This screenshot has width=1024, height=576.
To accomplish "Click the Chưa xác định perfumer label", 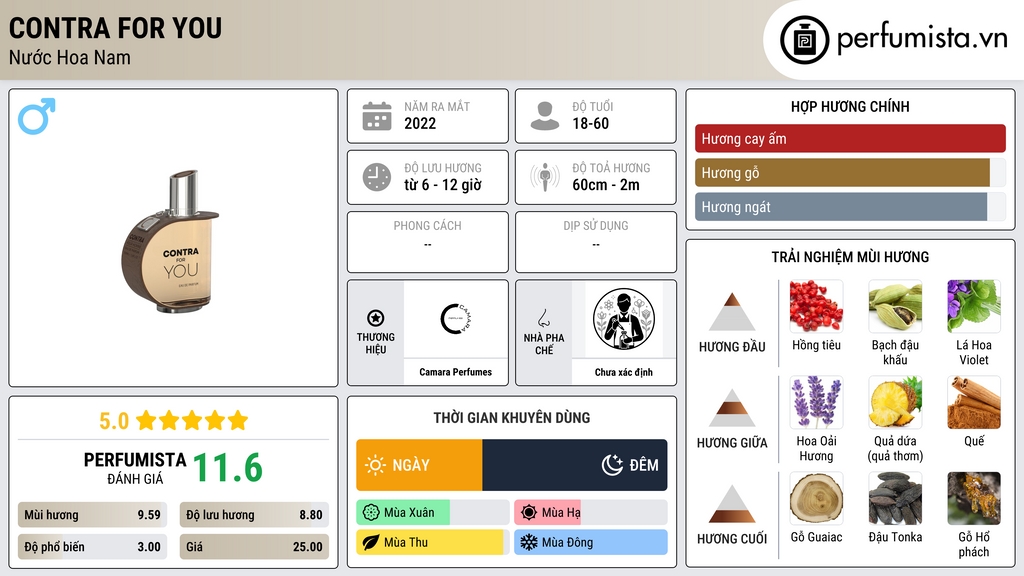I will click(x=624, y=372).
